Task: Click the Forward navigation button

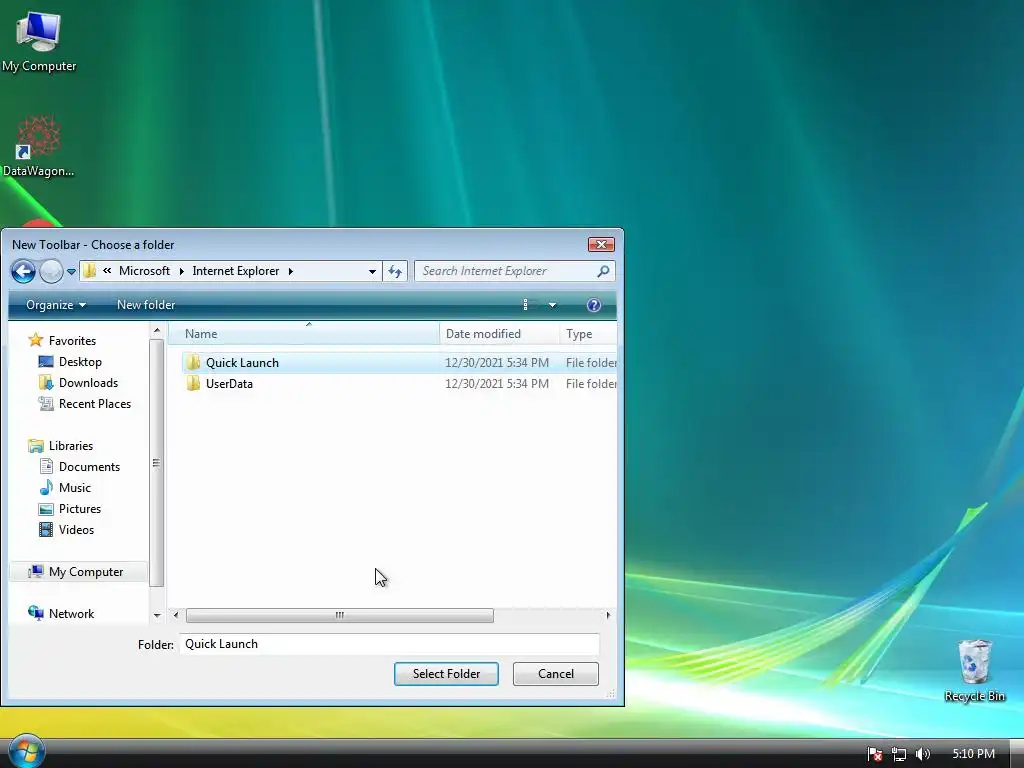Action: coord(52,271)
